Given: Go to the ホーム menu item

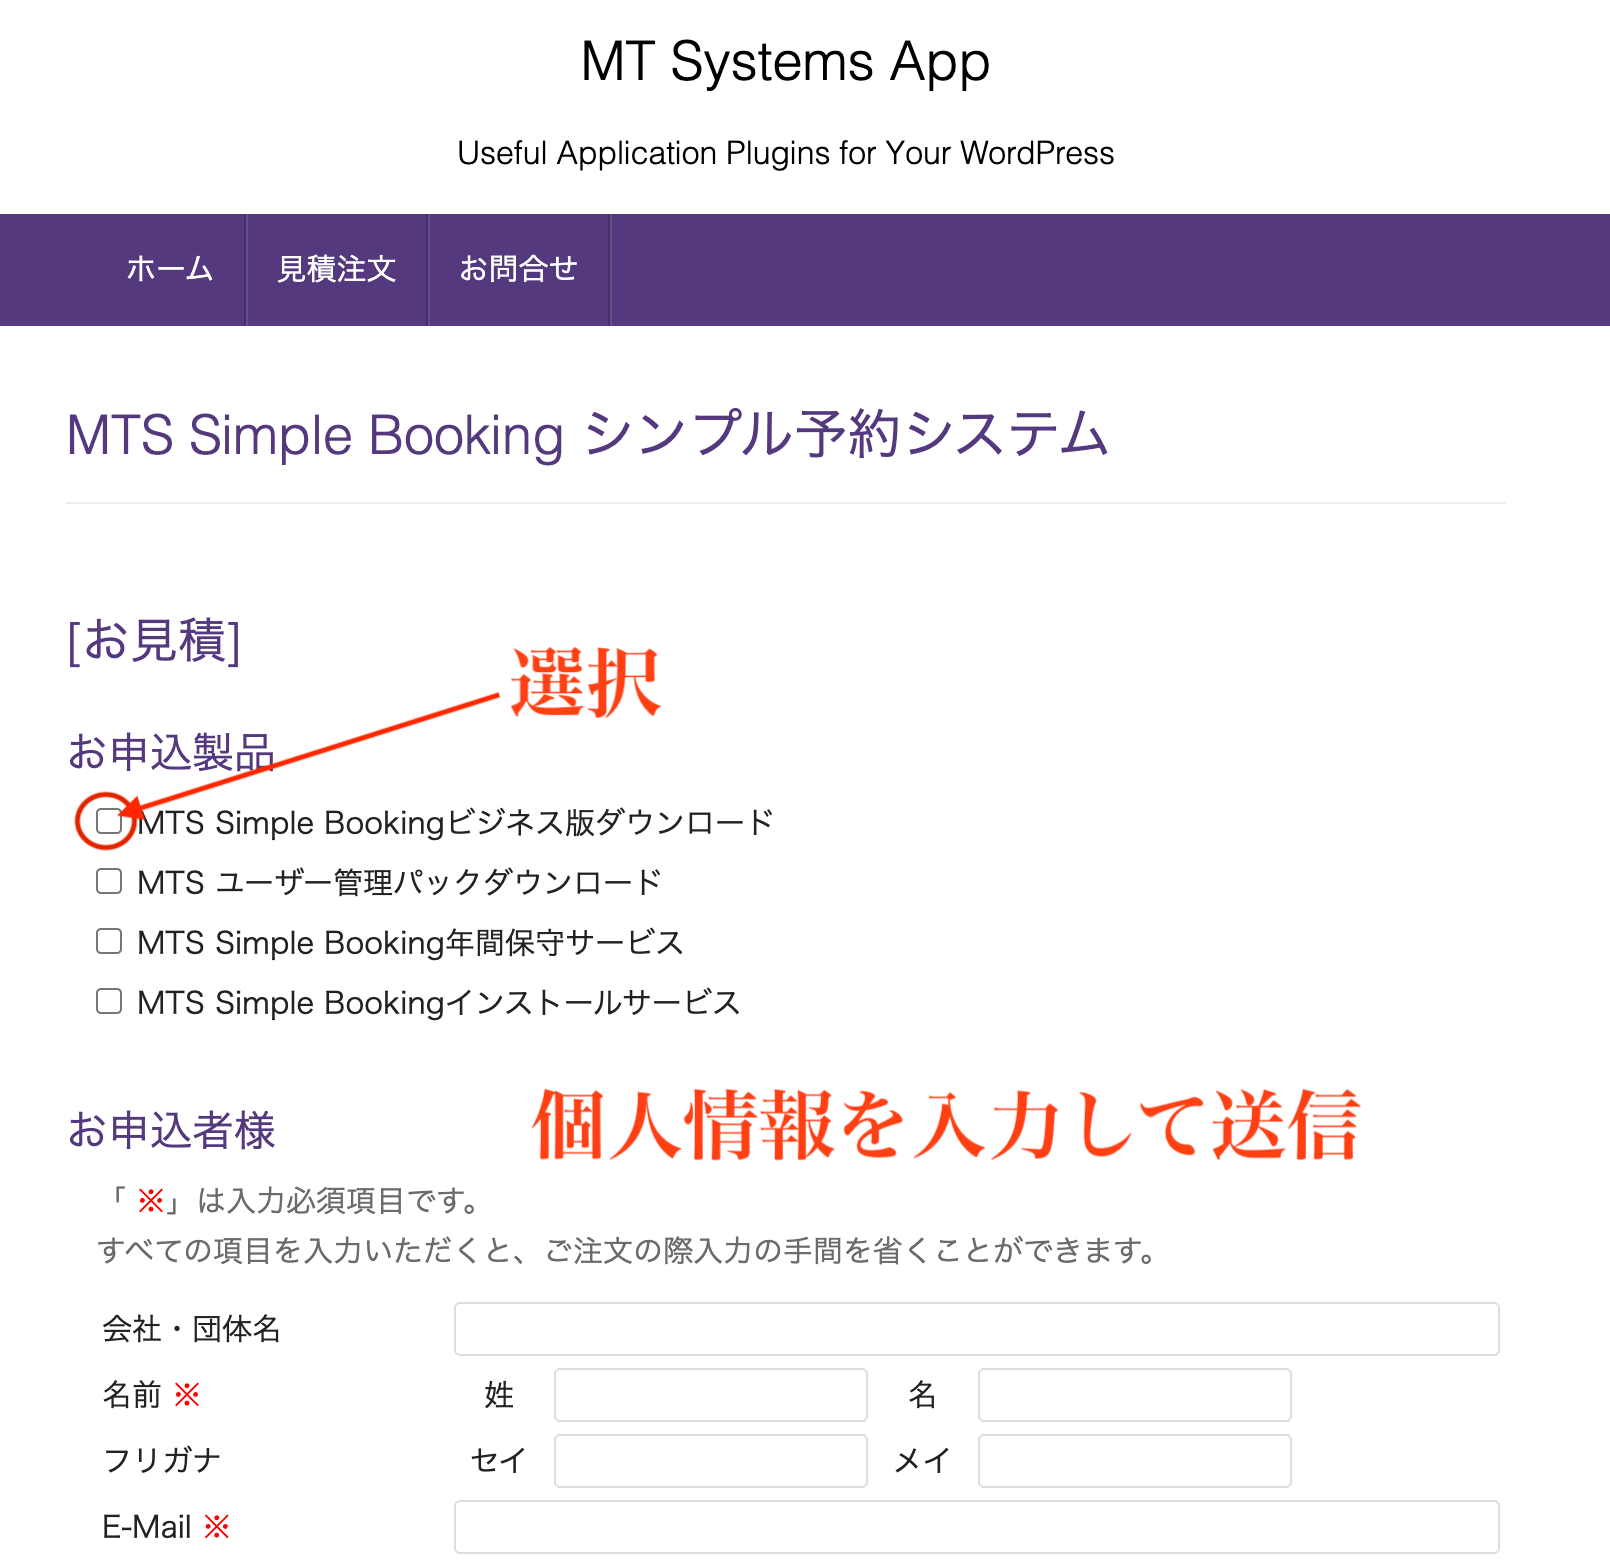Looking at the screenshot, I should pos(170,269).
